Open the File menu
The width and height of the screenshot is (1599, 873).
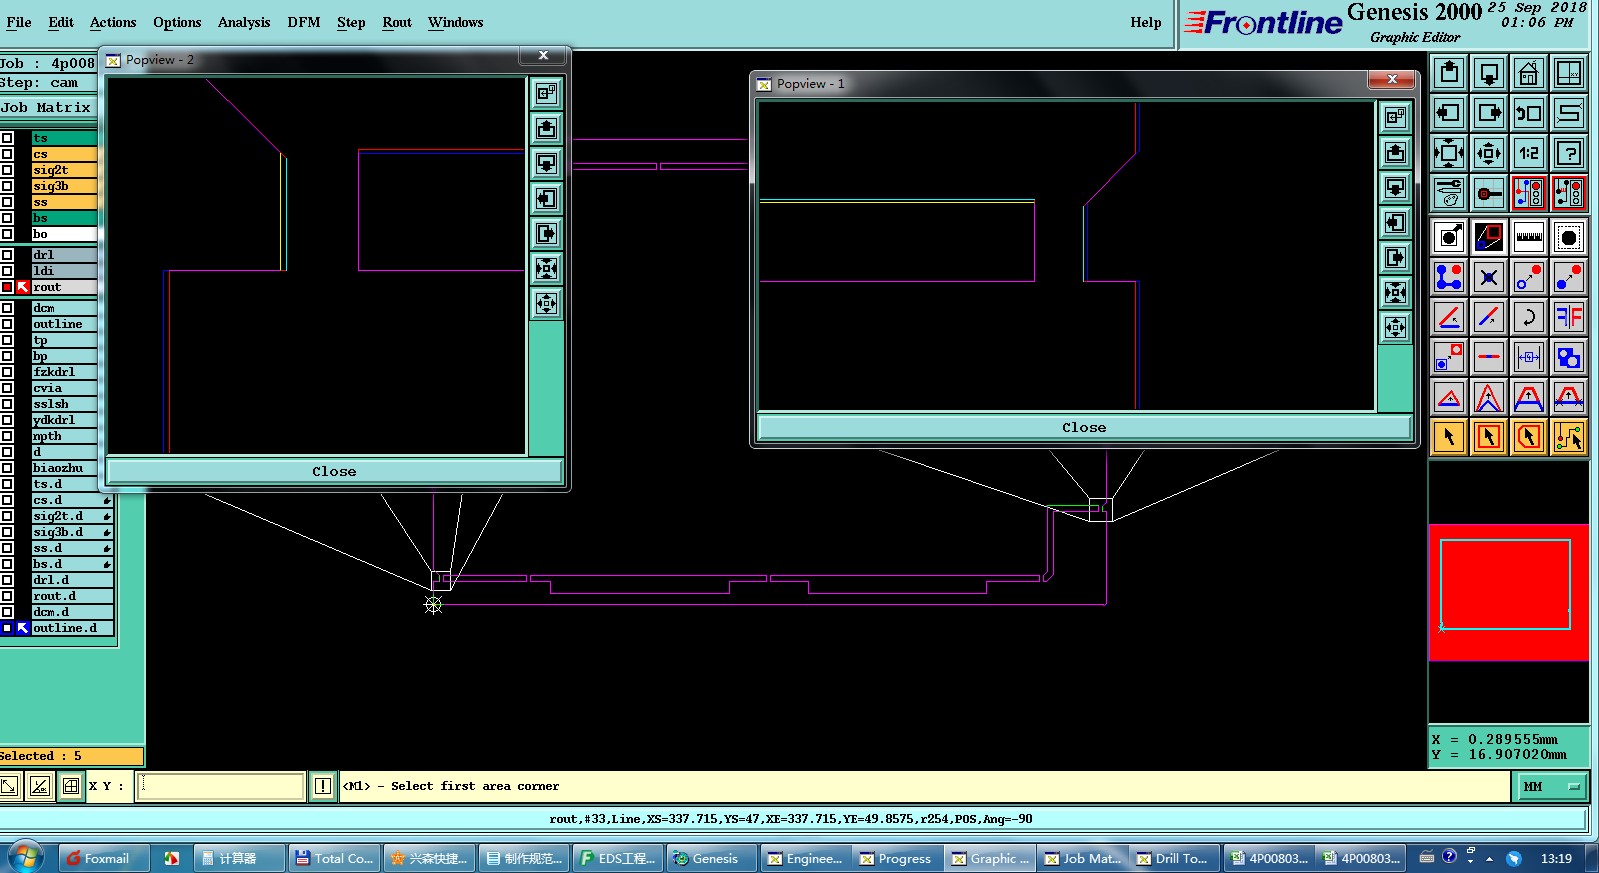19,22
